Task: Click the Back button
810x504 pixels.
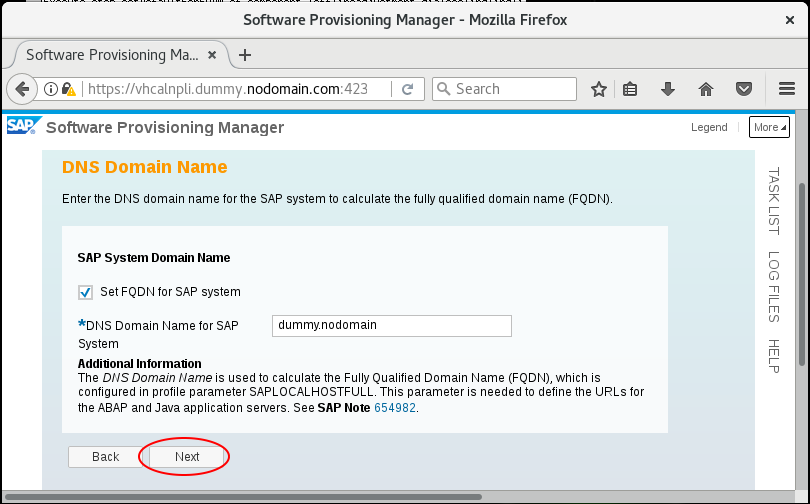Action: coord(105,457)
